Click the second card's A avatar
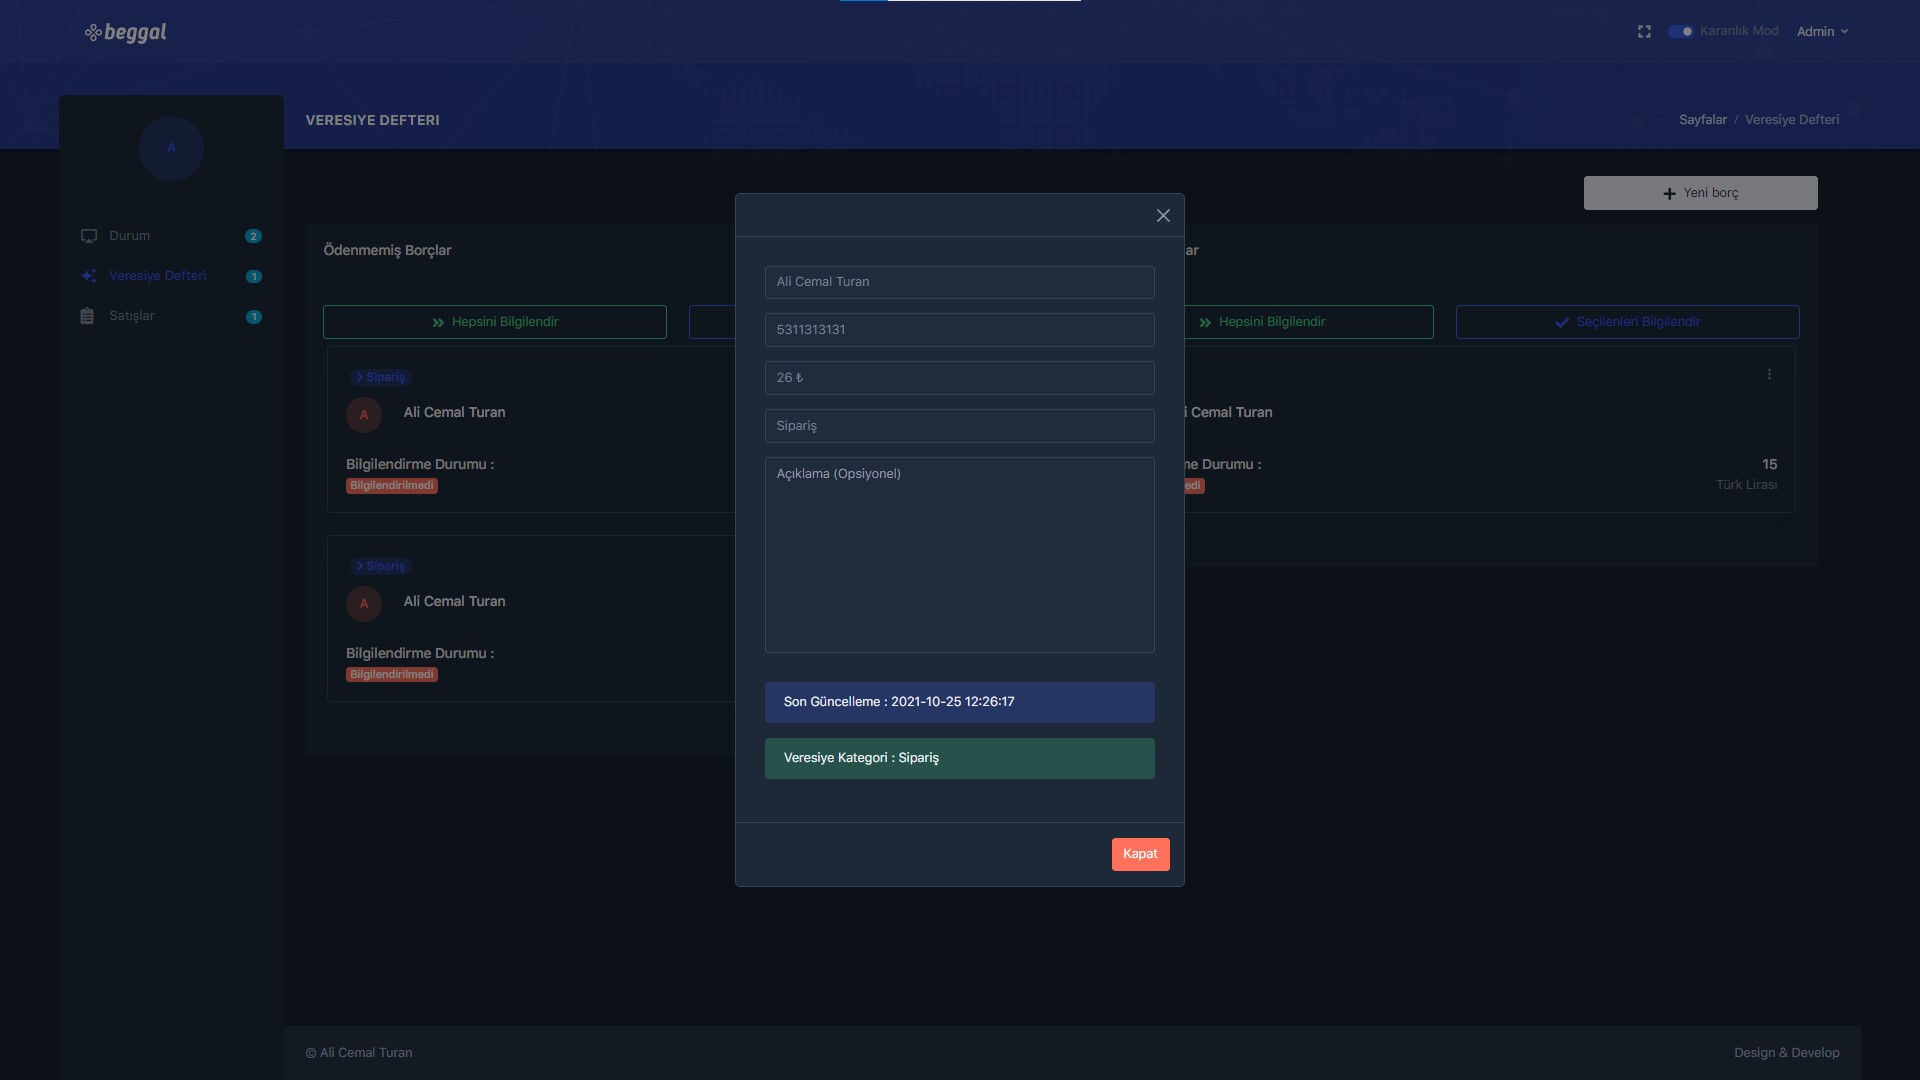 364,603
